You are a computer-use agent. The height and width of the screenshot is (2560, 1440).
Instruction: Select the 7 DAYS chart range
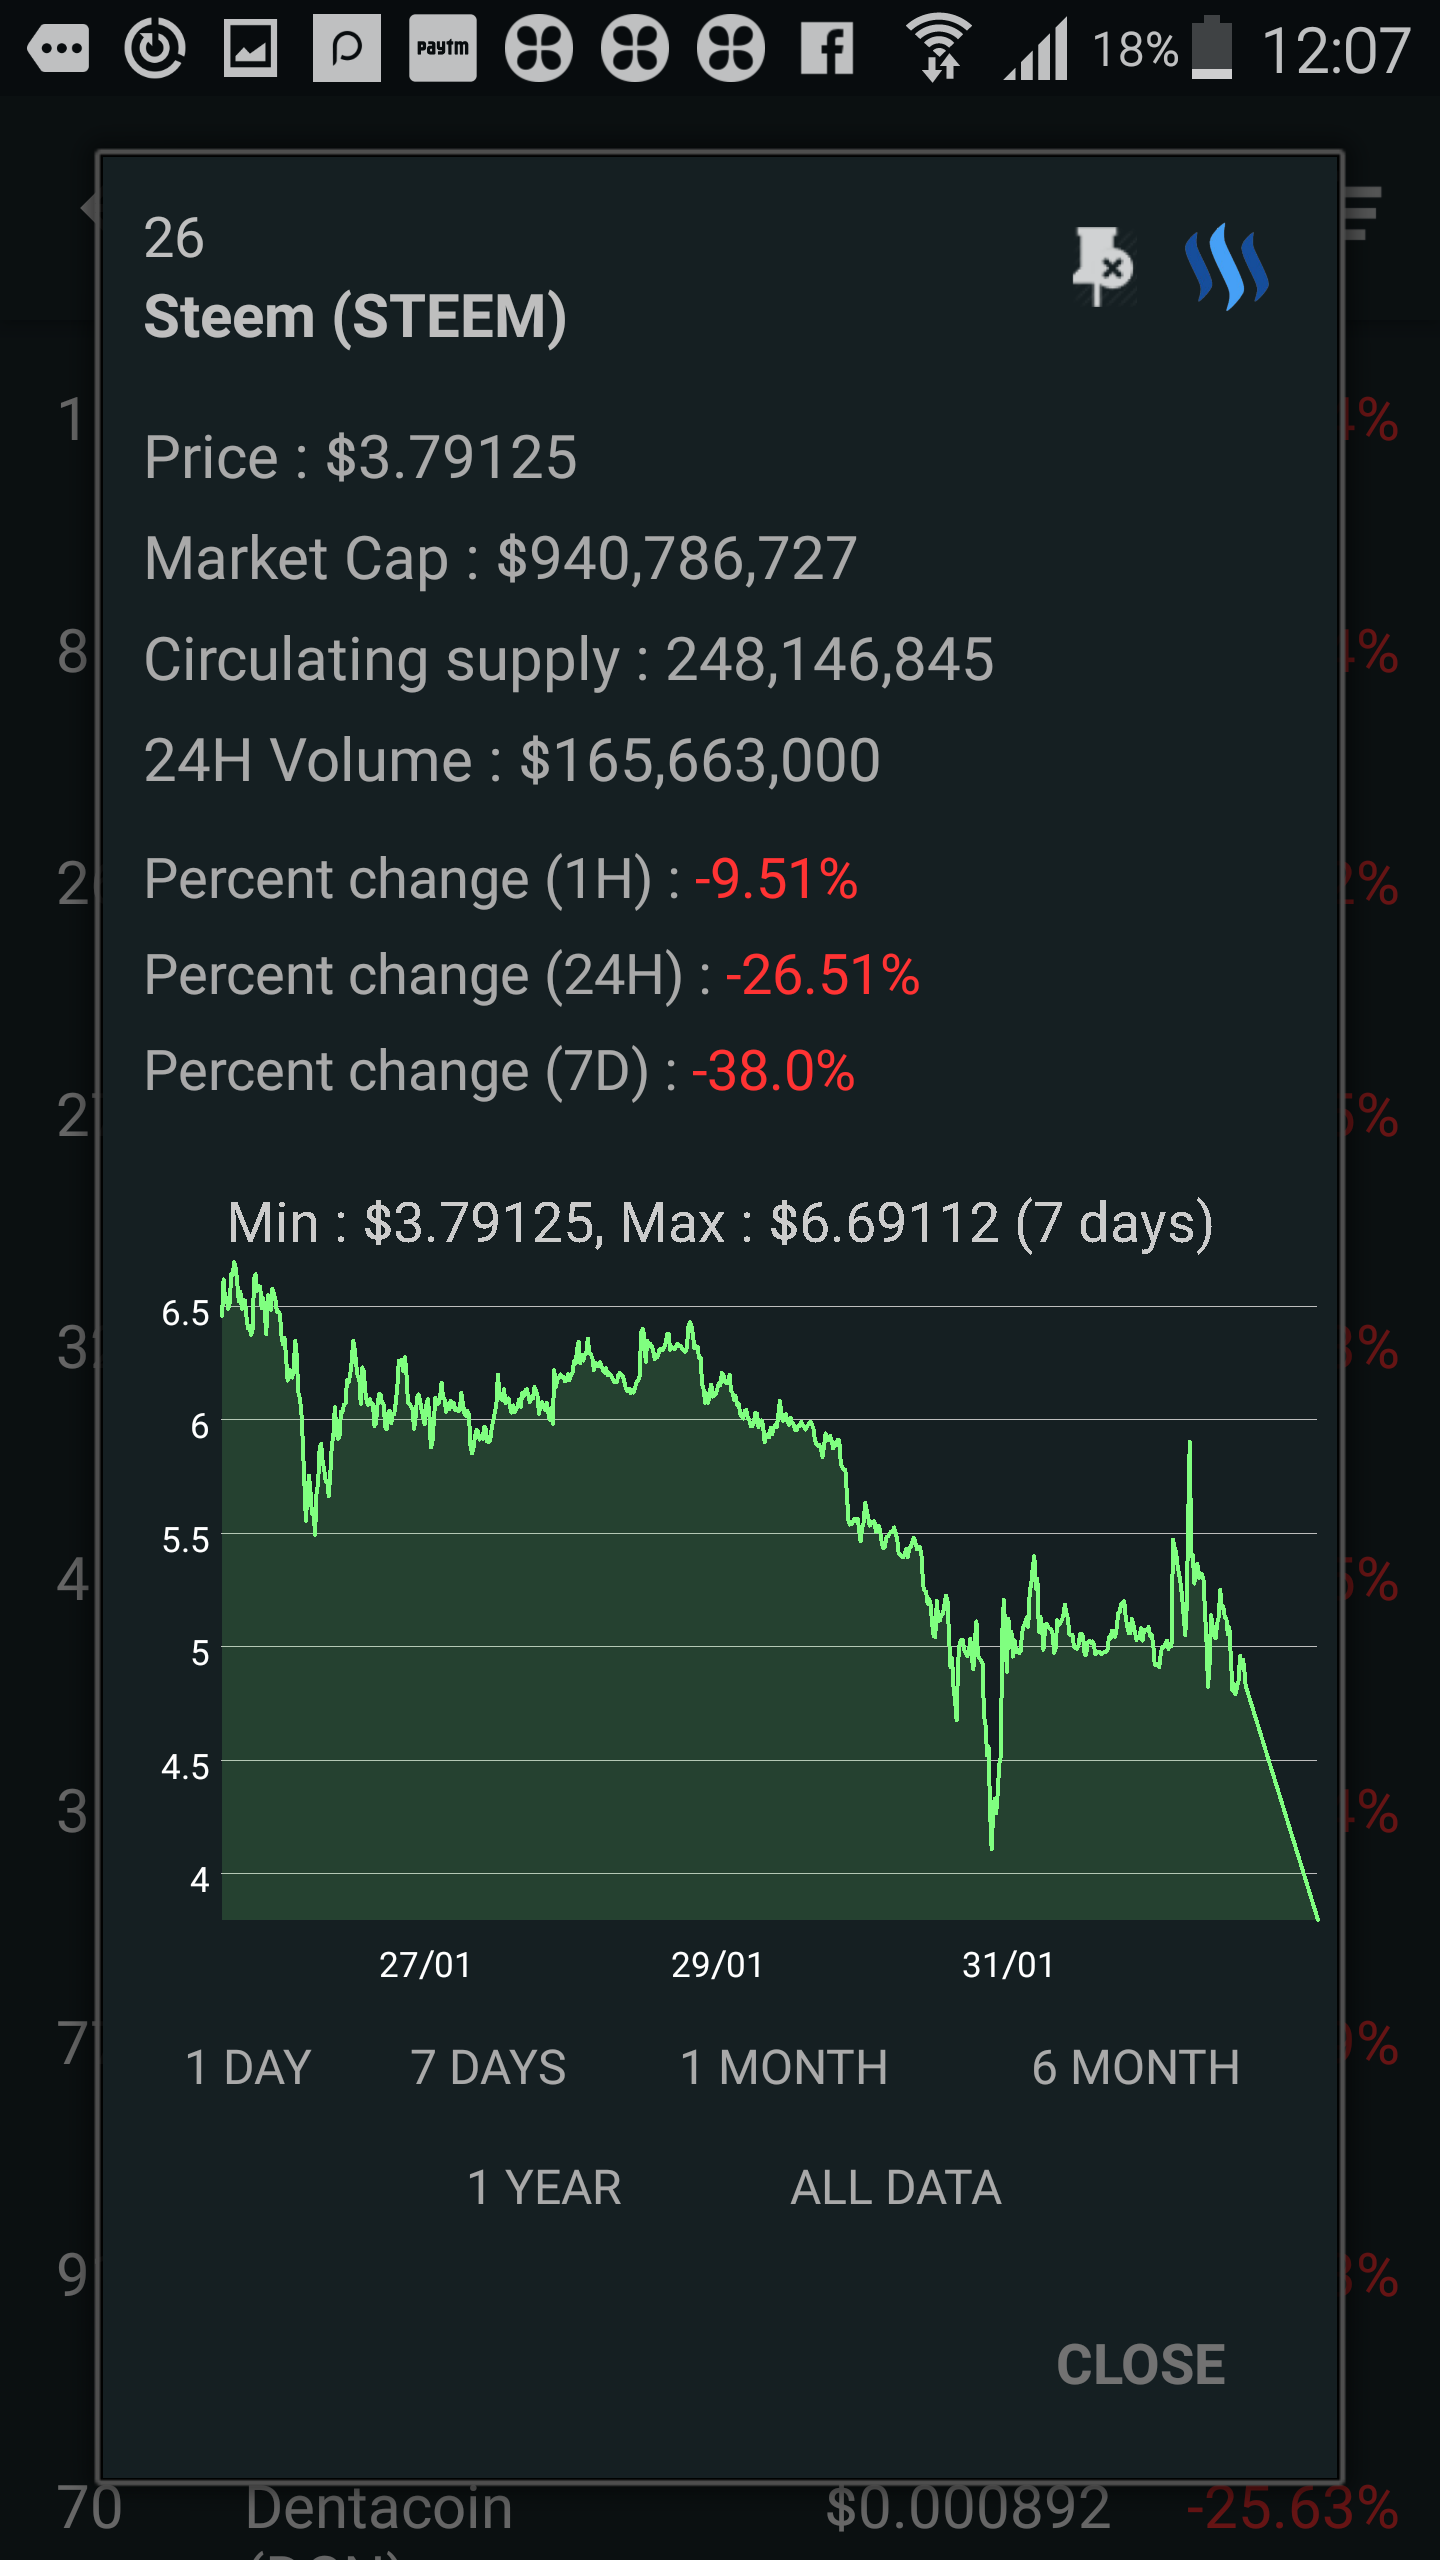488,2068
